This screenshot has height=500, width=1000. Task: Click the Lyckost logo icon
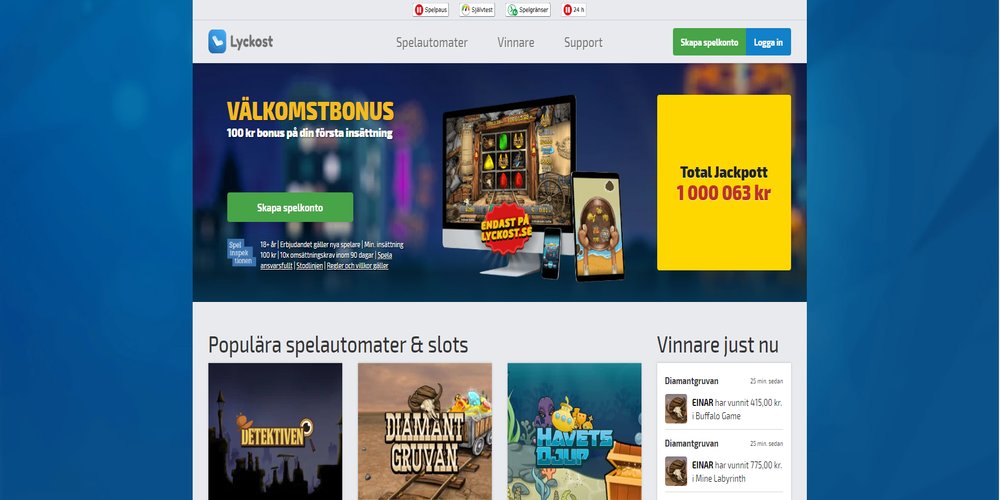[217, 41]
